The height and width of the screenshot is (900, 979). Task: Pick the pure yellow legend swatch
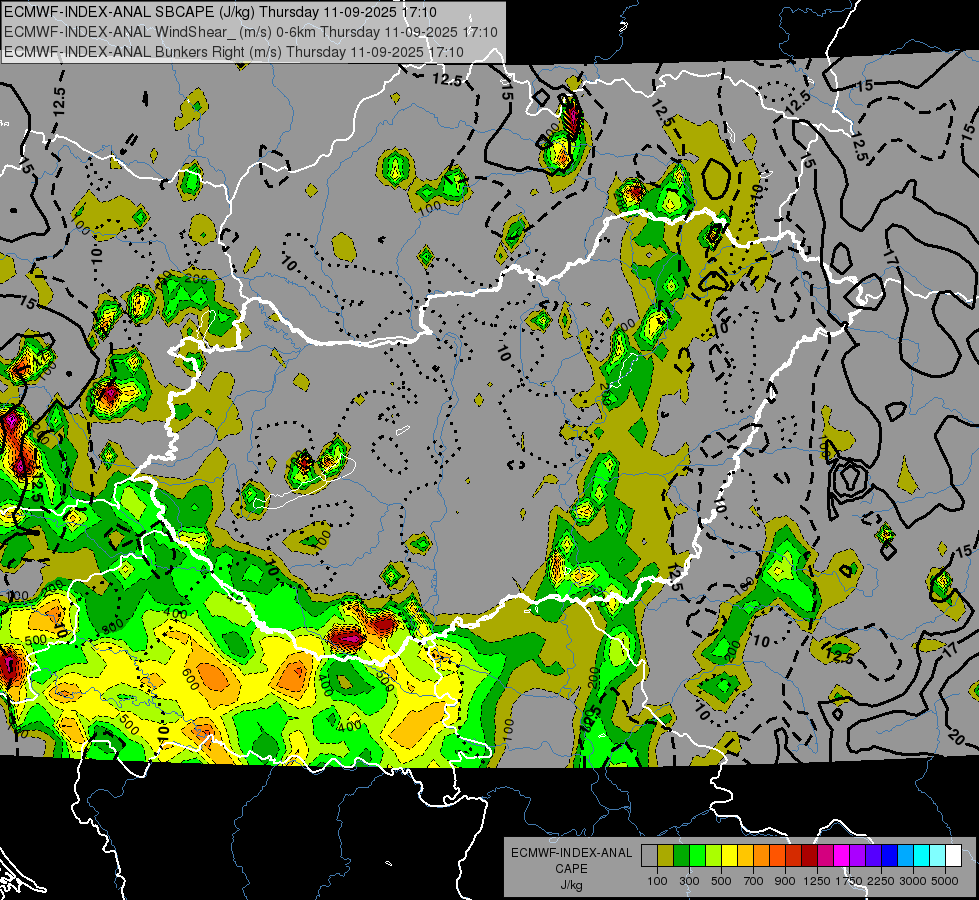[x=729, y=855]
